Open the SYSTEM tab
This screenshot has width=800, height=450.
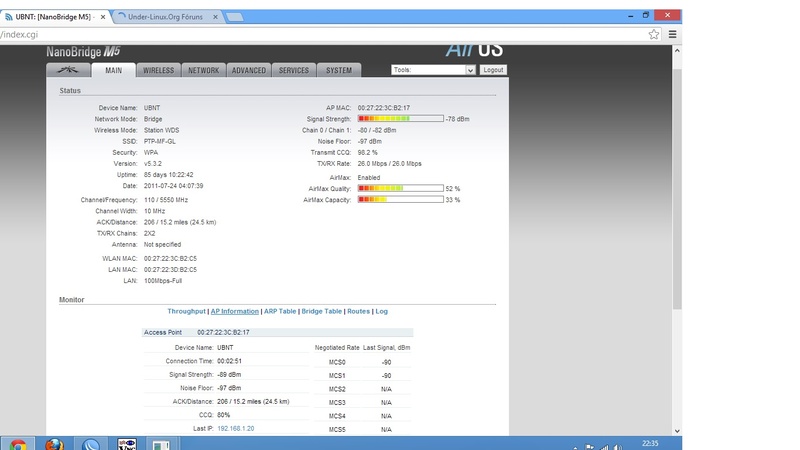[339, 70]
